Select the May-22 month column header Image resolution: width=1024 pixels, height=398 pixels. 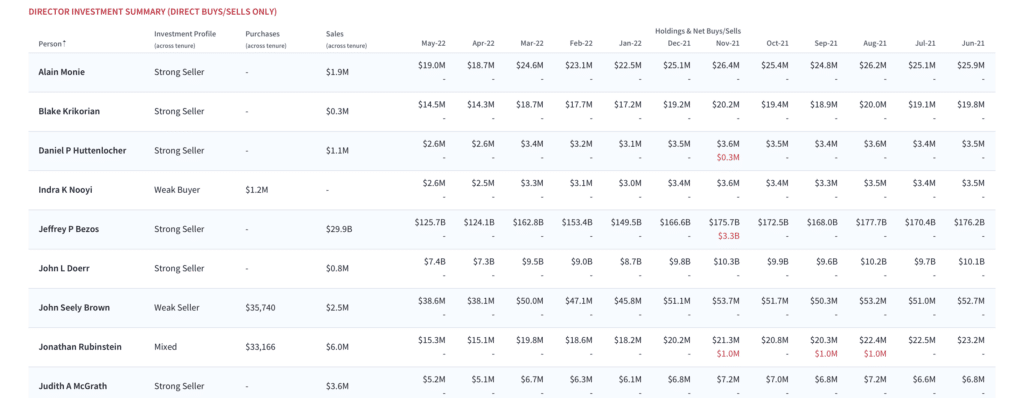coord(434,44)
